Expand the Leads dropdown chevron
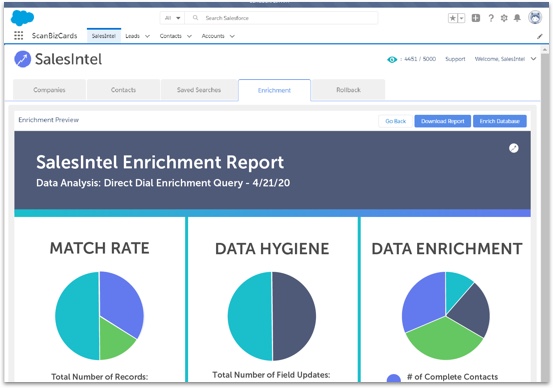Viewport: 553px width, 388px height. coord(147,36)
